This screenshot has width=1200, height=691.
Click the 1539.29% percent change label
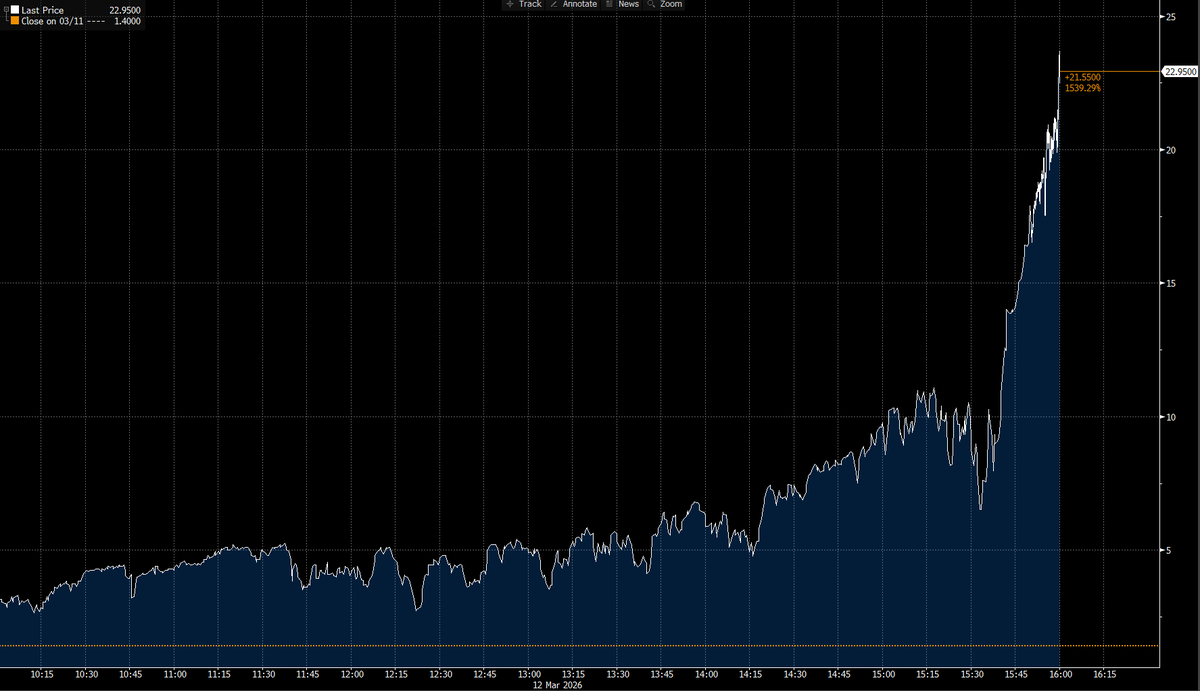coord(1083,88)
